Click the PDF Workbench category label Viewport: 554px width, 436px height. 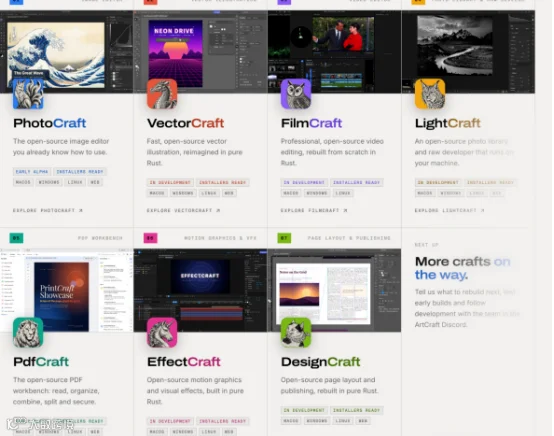[x=100, y=238]
